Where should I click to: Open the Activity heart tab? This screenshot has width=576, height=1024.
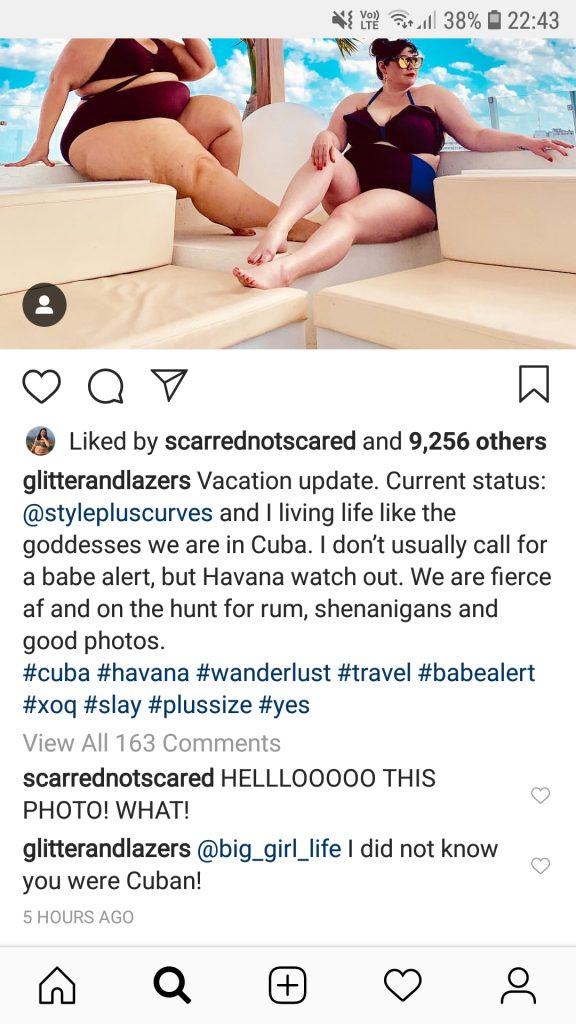tap(403, 985)
